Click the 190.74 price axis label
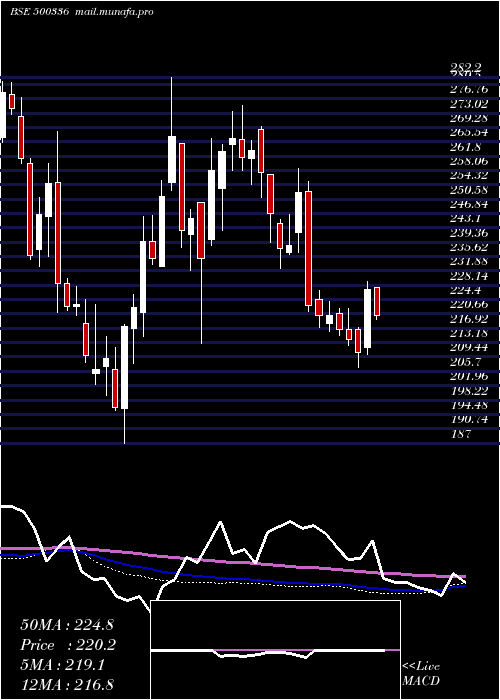The image size is (500, 700). pyautogui.click(x=469, y=419)
